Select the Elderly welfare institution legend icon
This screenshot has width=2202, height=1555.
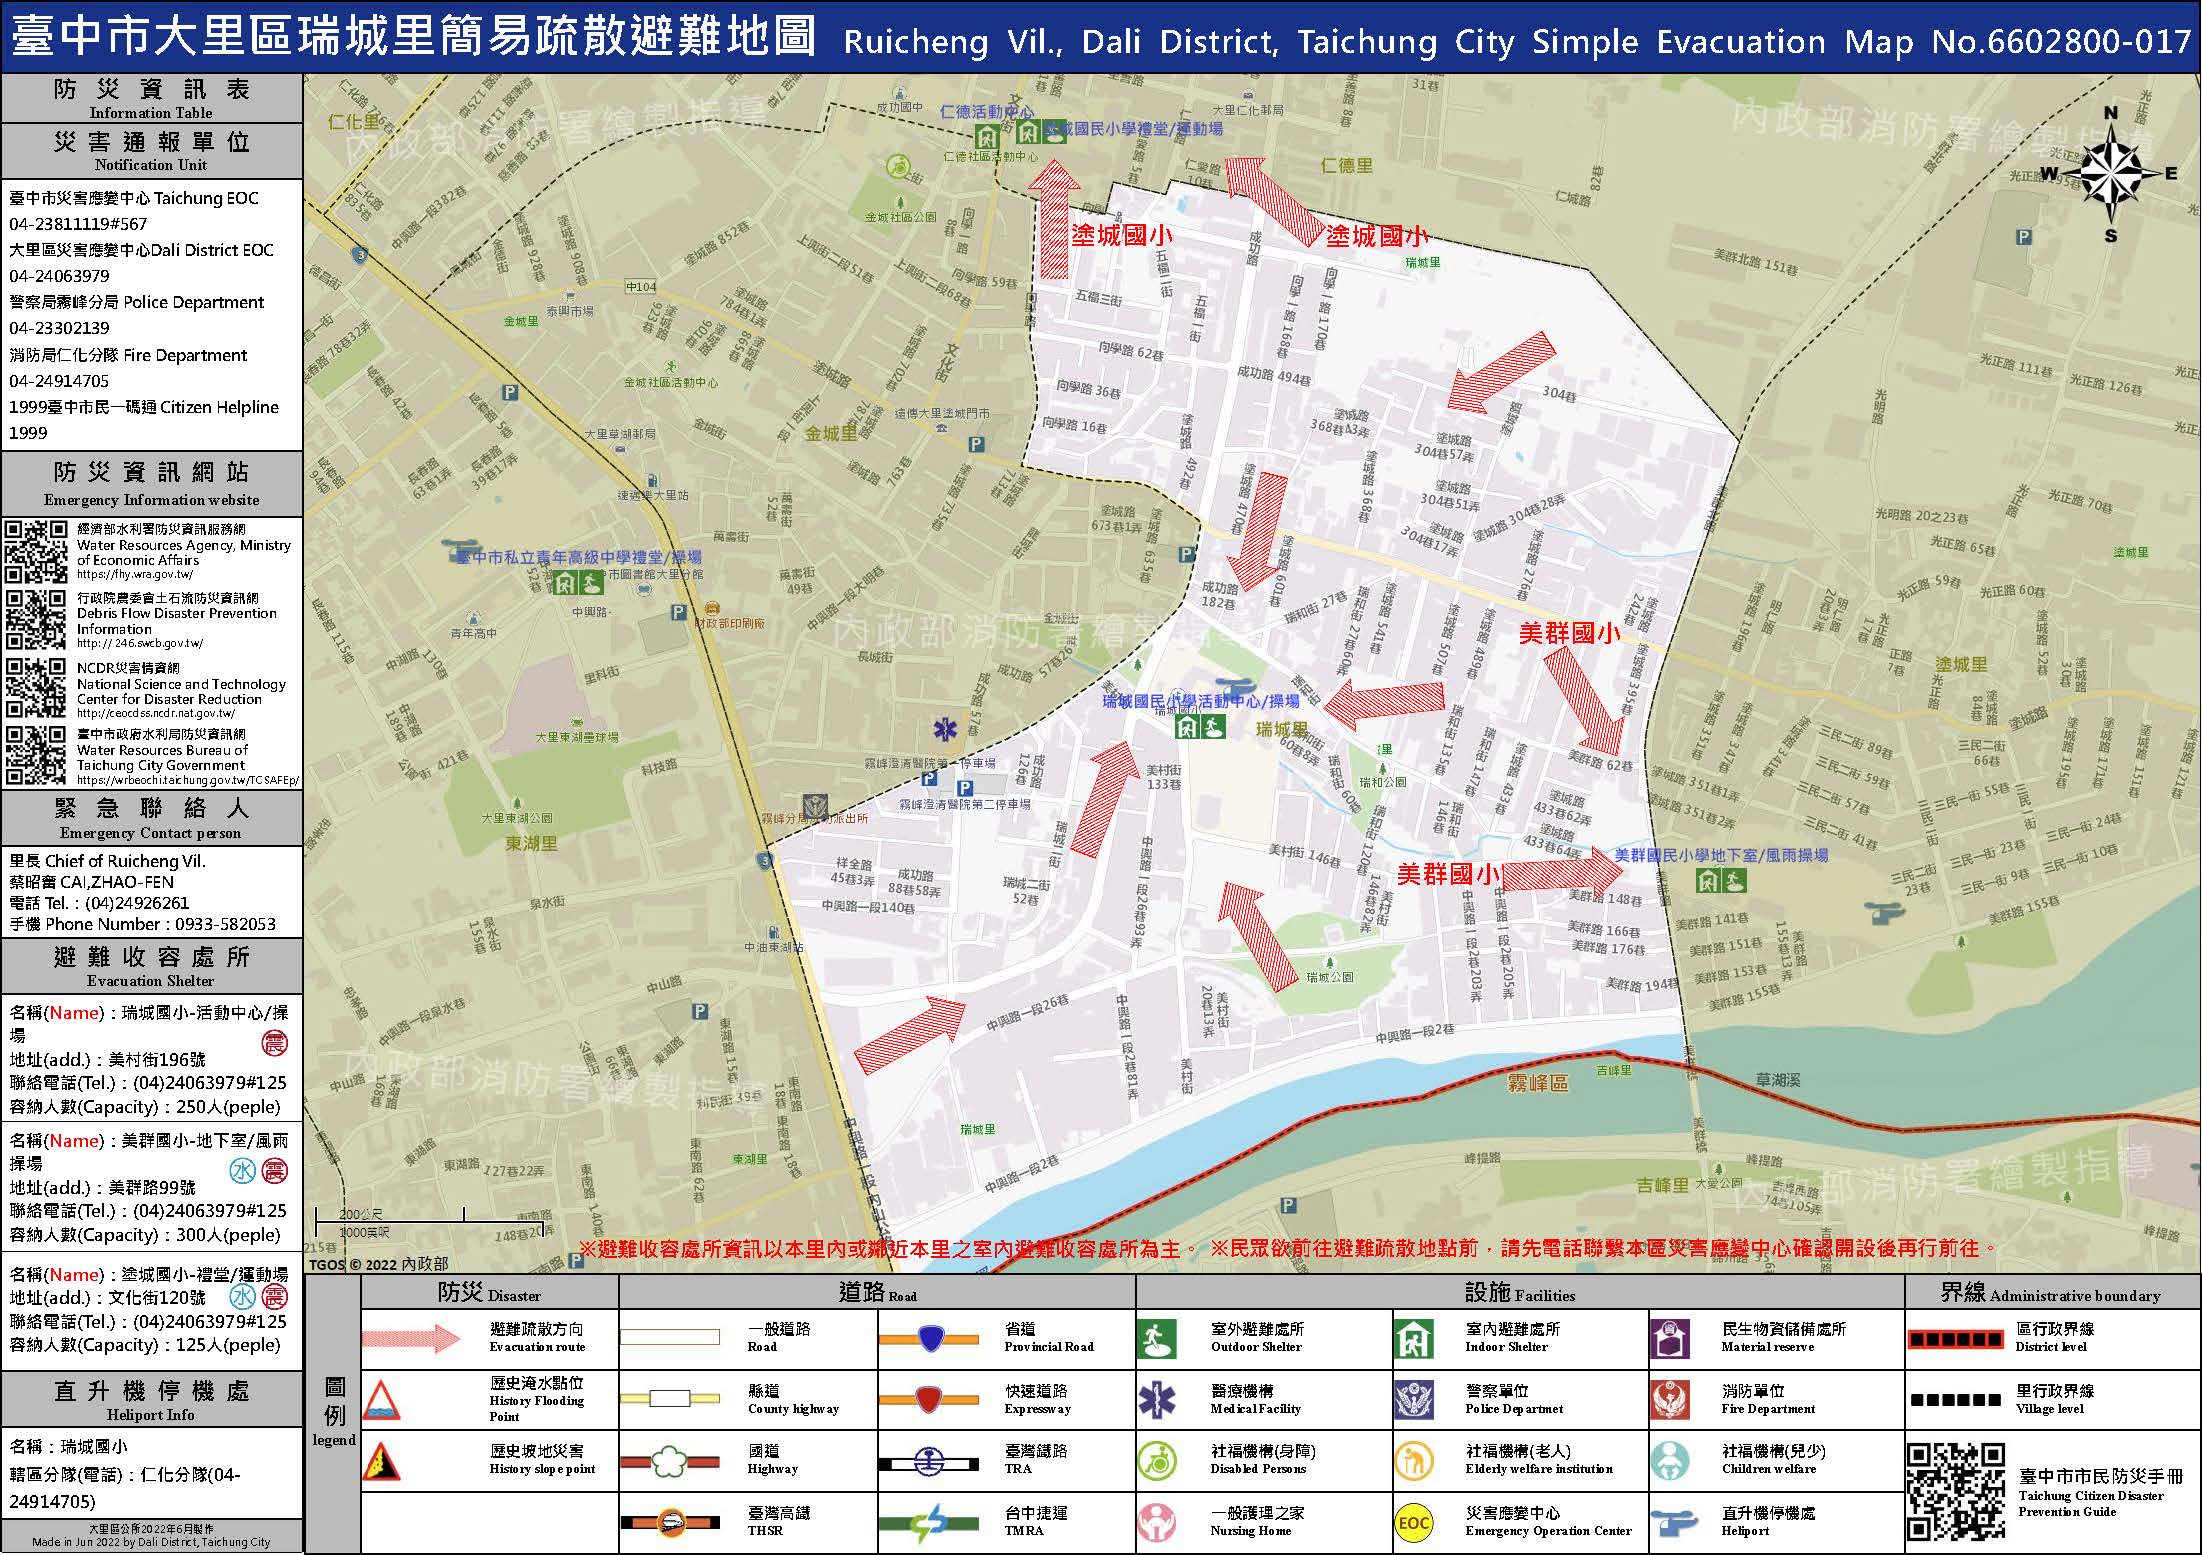tap(1414, 1461)
